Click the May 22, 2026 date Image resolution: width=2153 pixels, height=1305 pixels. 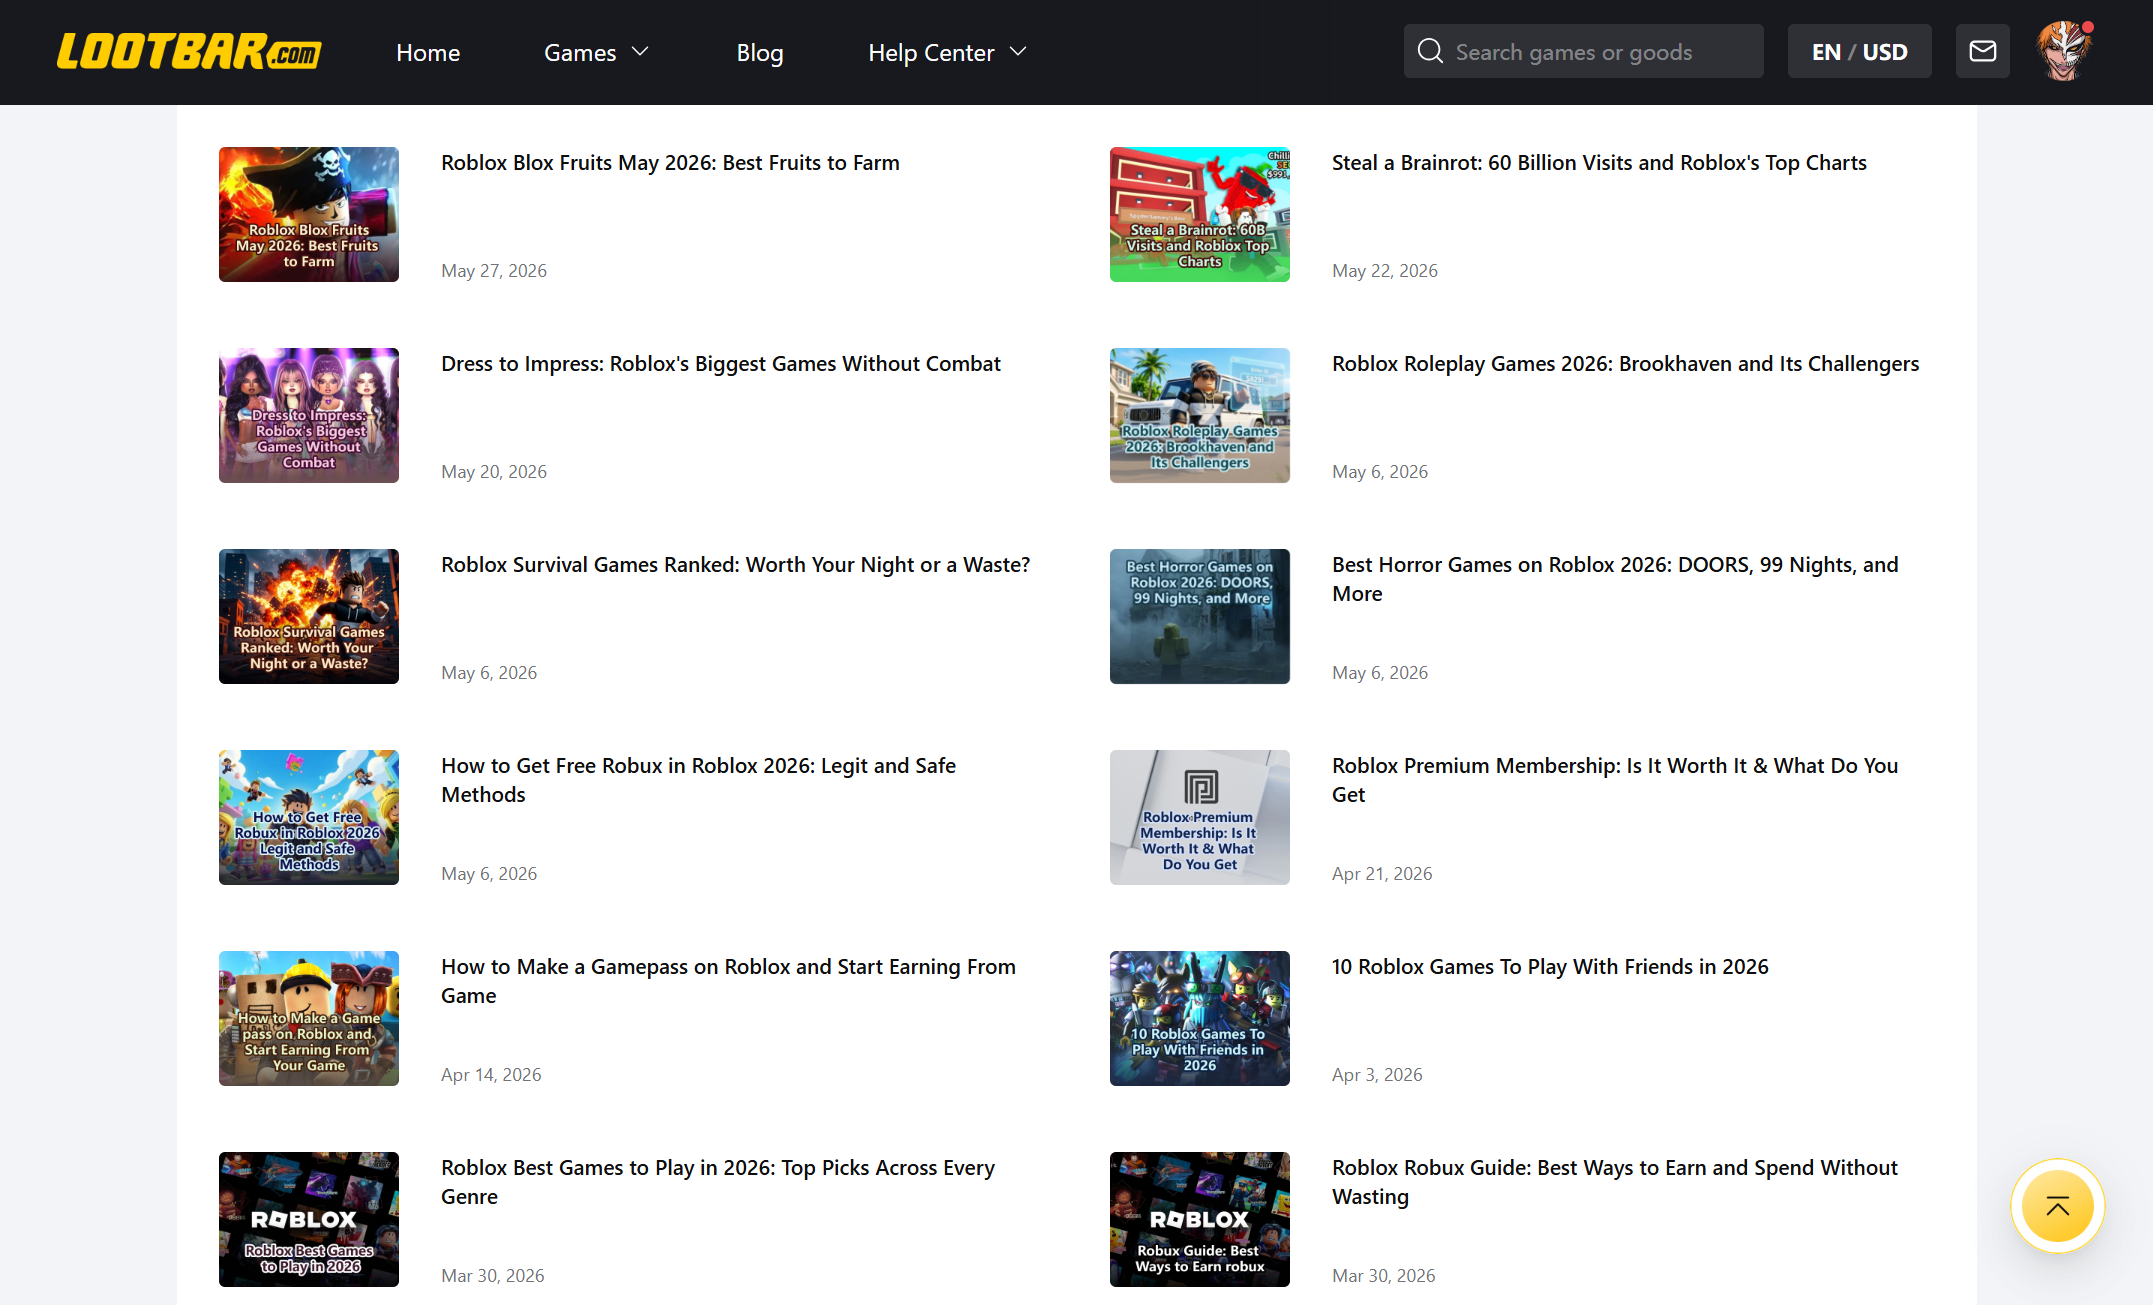tap(1385, 271)
